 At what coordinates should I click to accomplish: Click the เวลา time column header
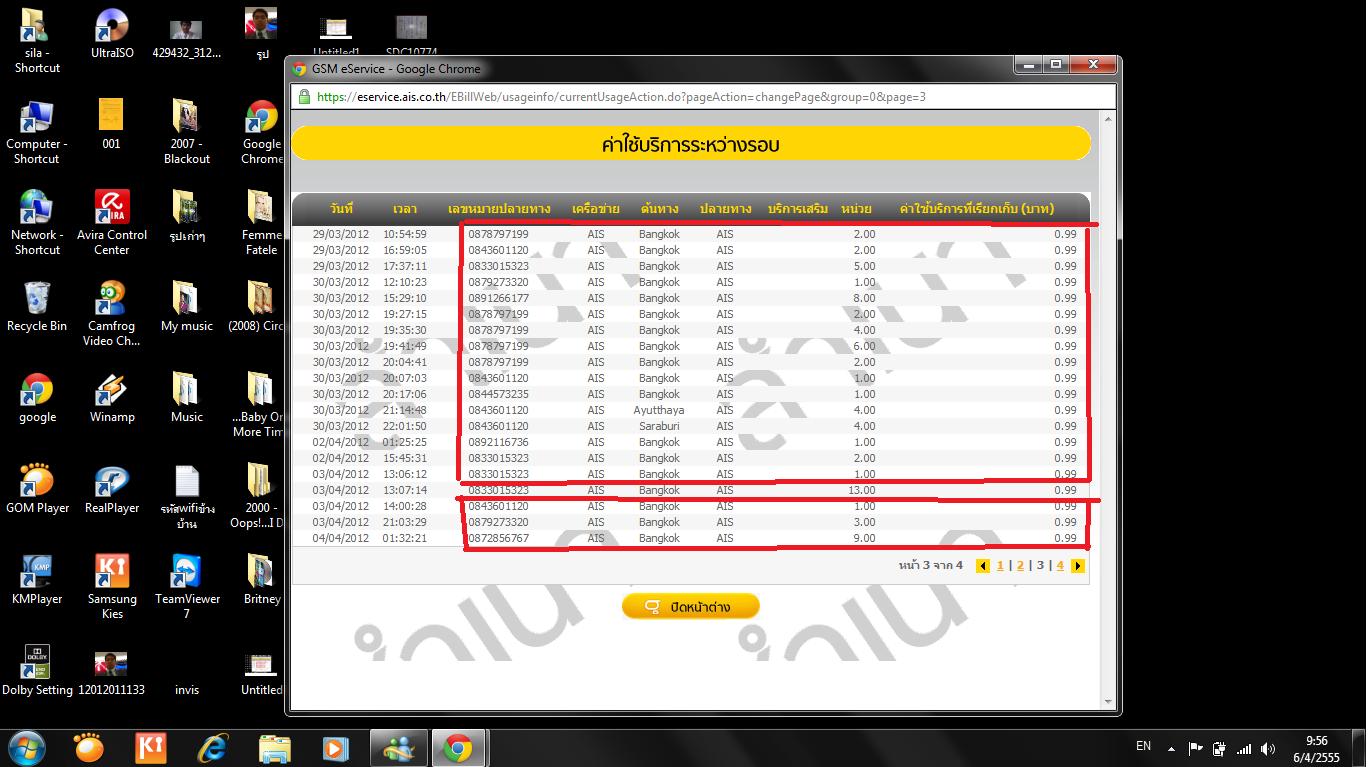(405, 209)
